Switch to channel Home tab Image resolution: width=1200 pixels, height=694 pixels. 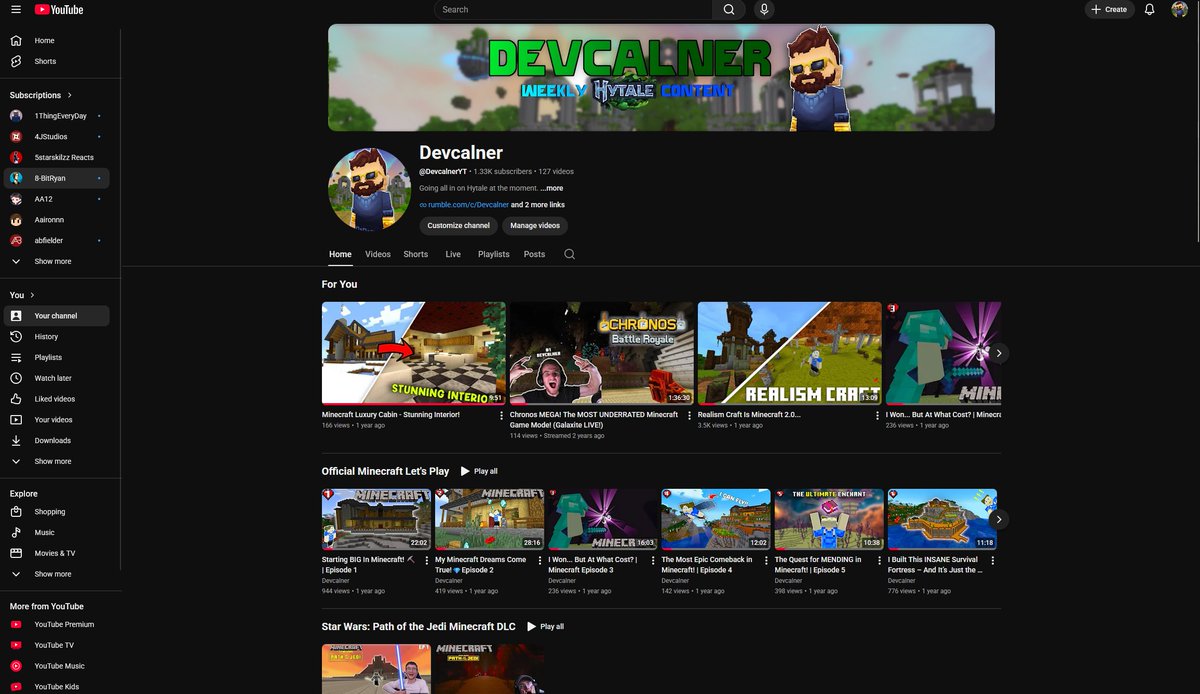tap(340, 254)
